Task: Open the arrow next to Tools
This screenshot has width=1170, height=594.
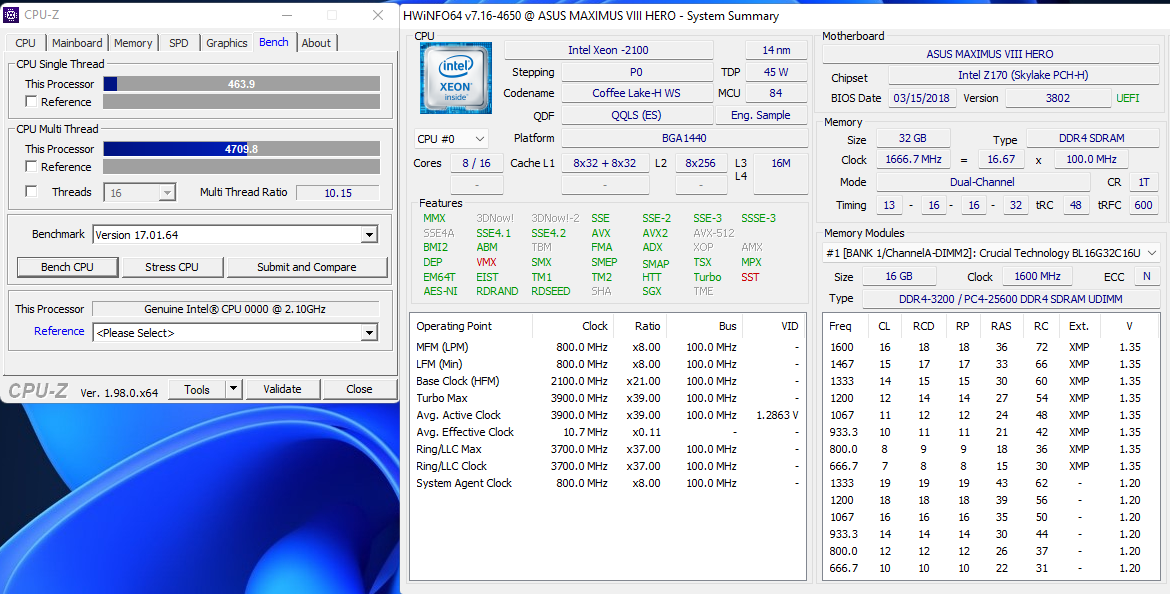Action: (x=233, y=389)
